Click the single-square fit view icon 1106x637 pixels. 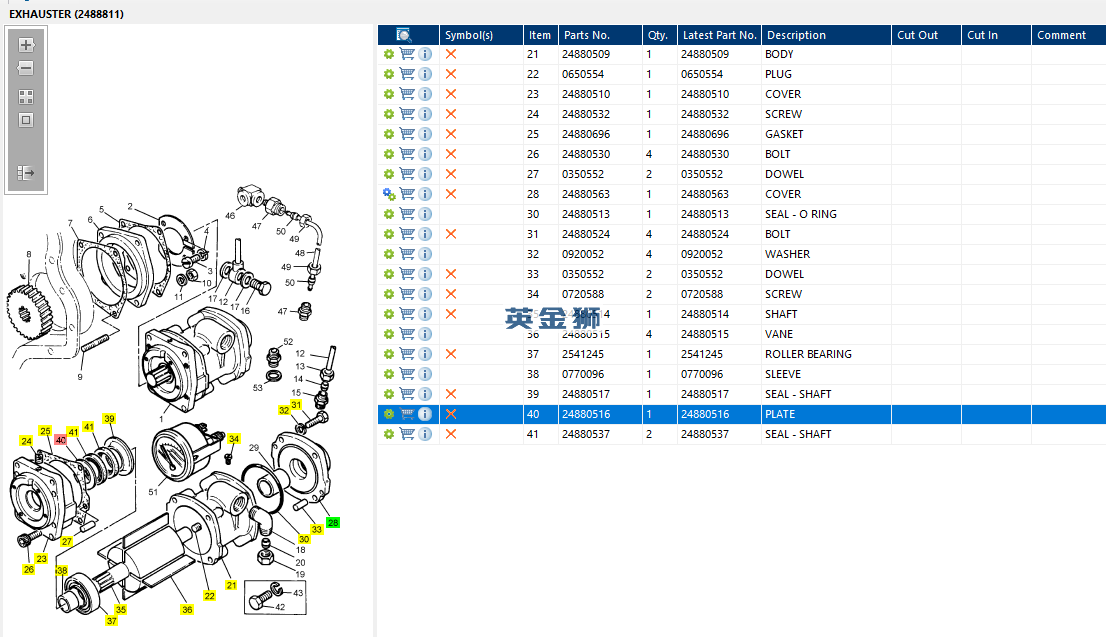tap(26, 120)
